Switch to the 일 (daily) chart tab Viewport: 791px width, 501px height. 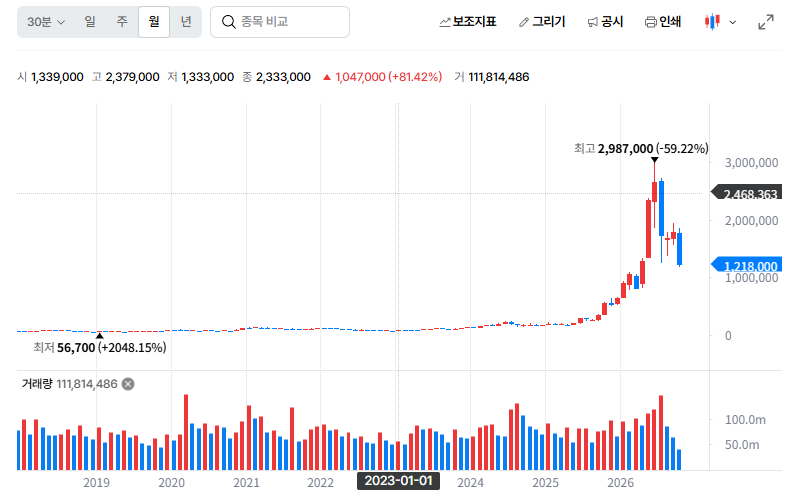[90, 22]
